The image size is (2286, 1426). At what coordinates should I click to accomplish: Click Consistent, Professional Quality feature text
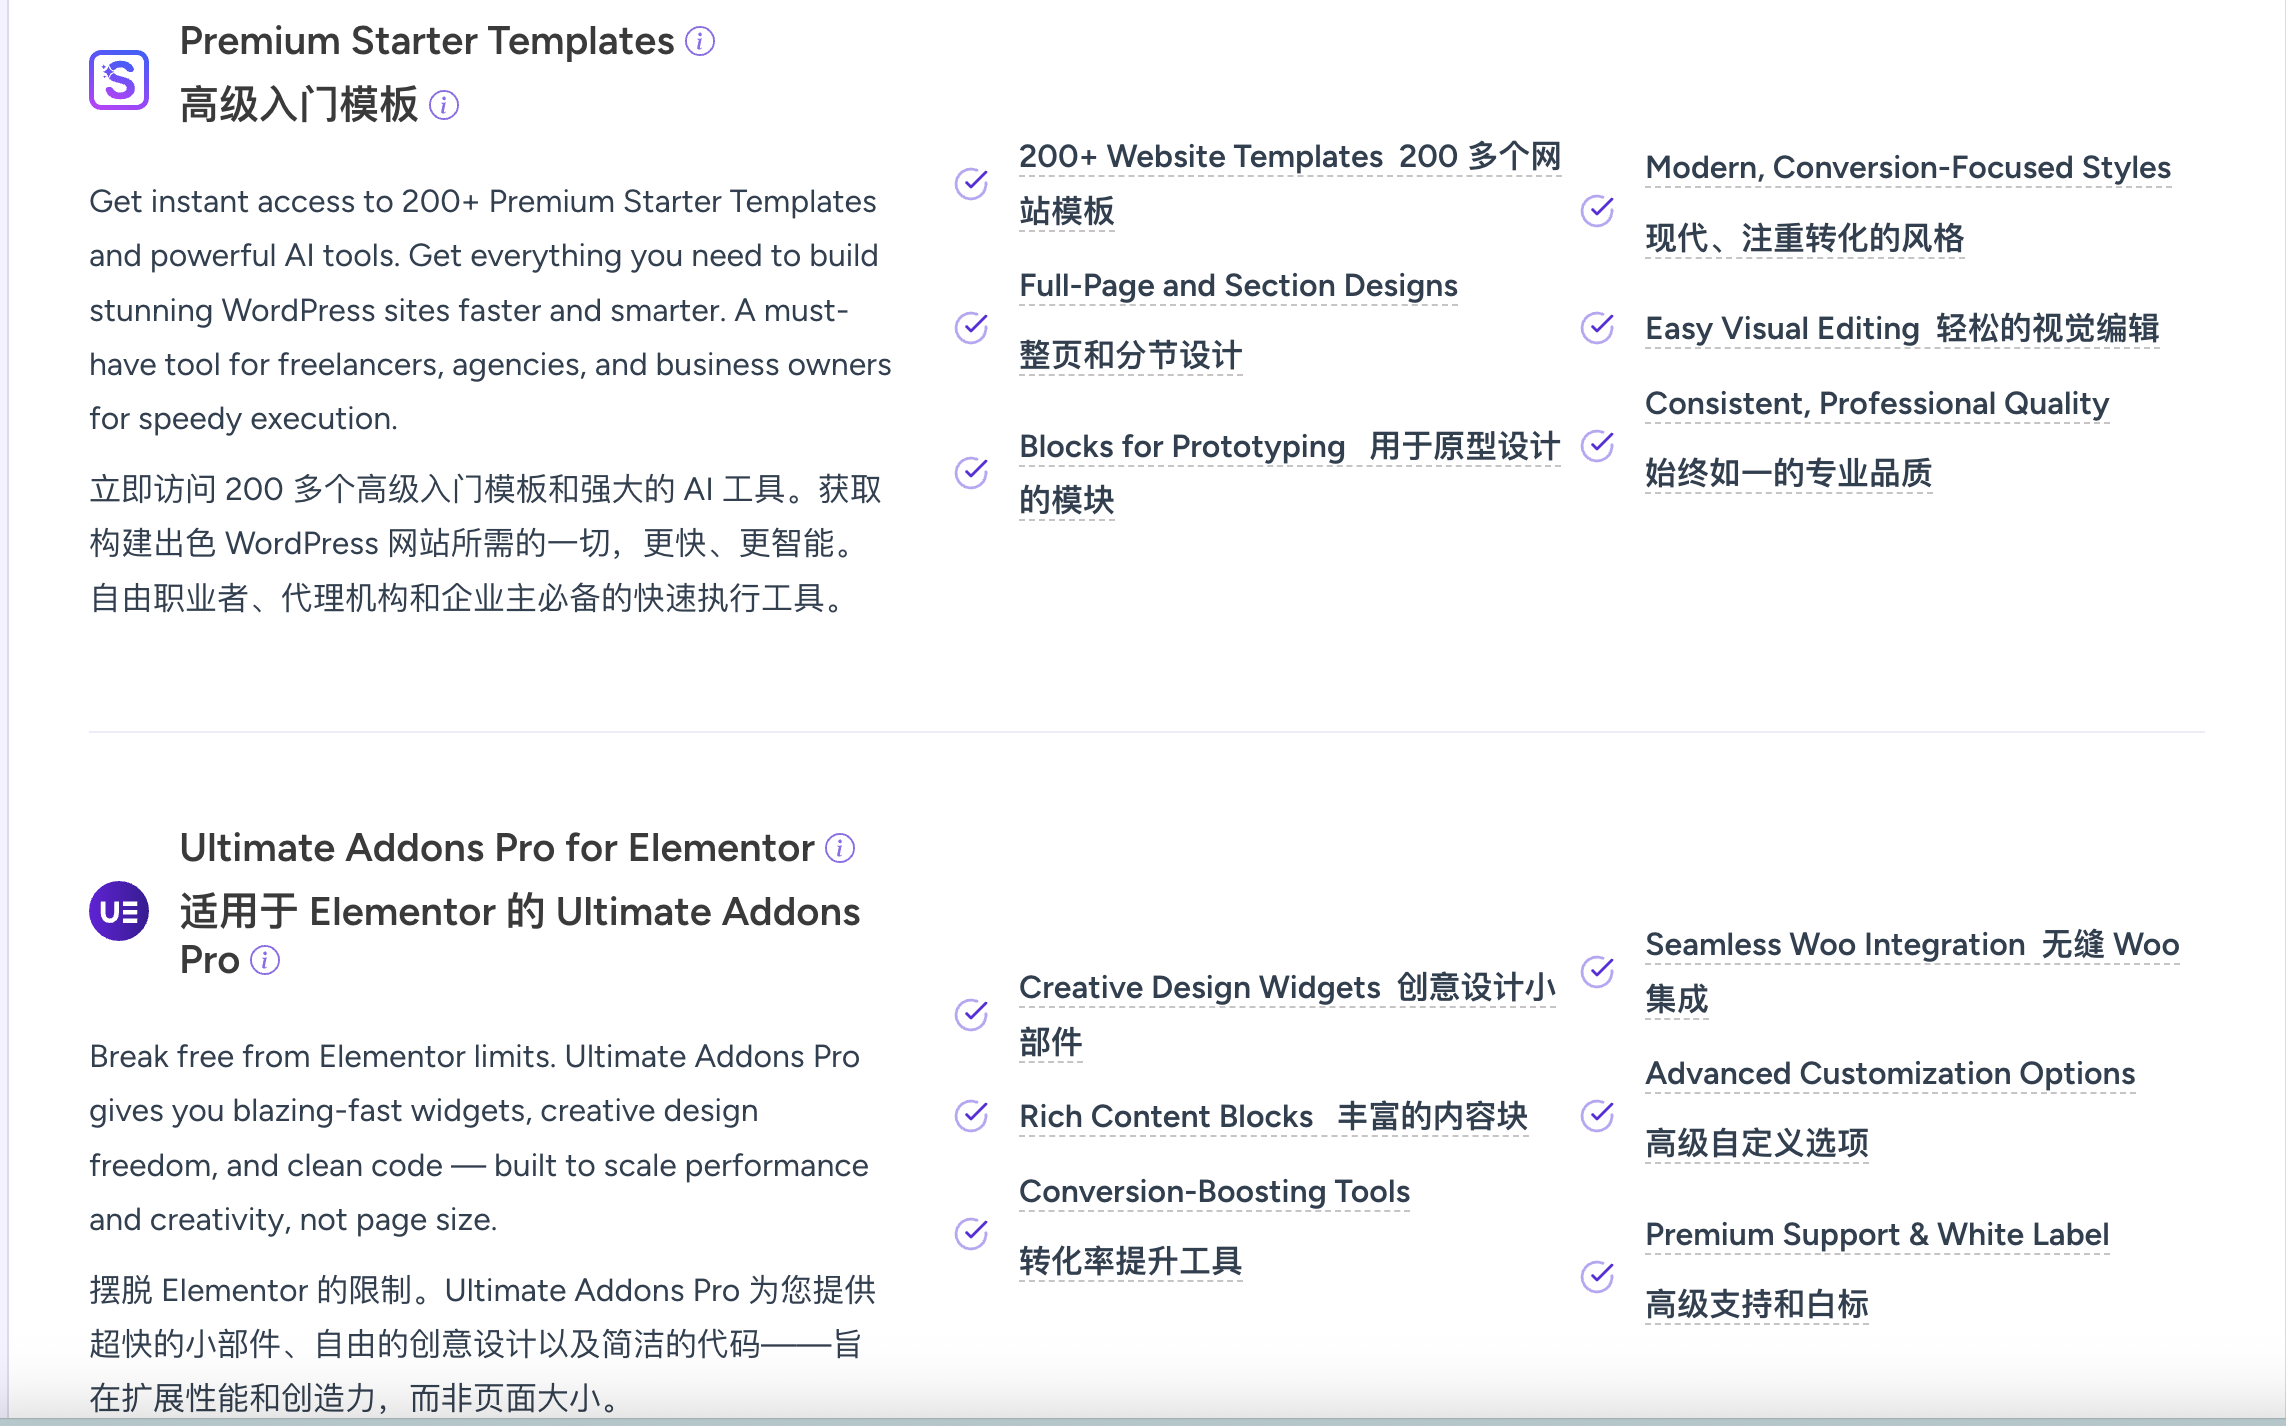(1877, 404)
